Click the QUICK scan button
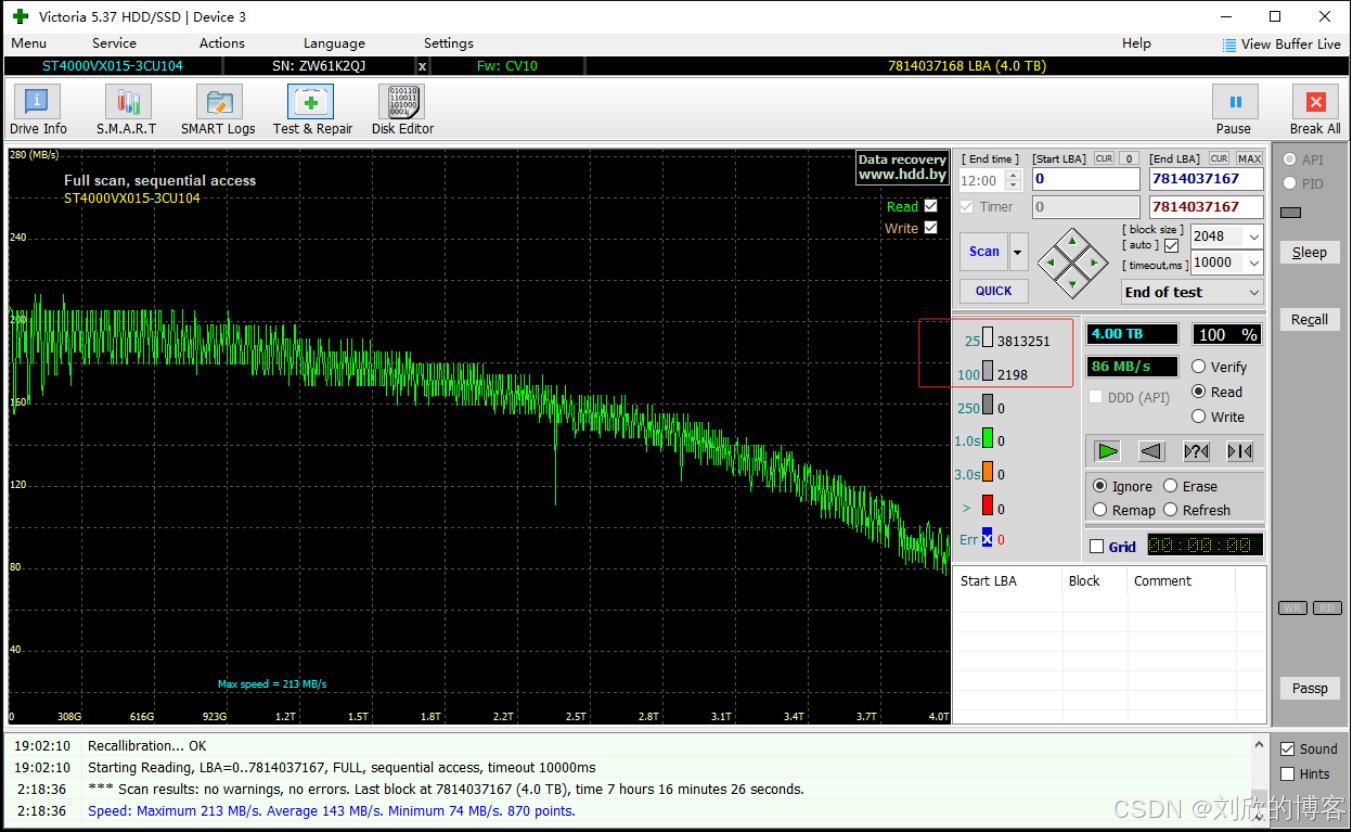Image resolution: width=1351 pixels, height=832 pixels. tap(994, 291)
